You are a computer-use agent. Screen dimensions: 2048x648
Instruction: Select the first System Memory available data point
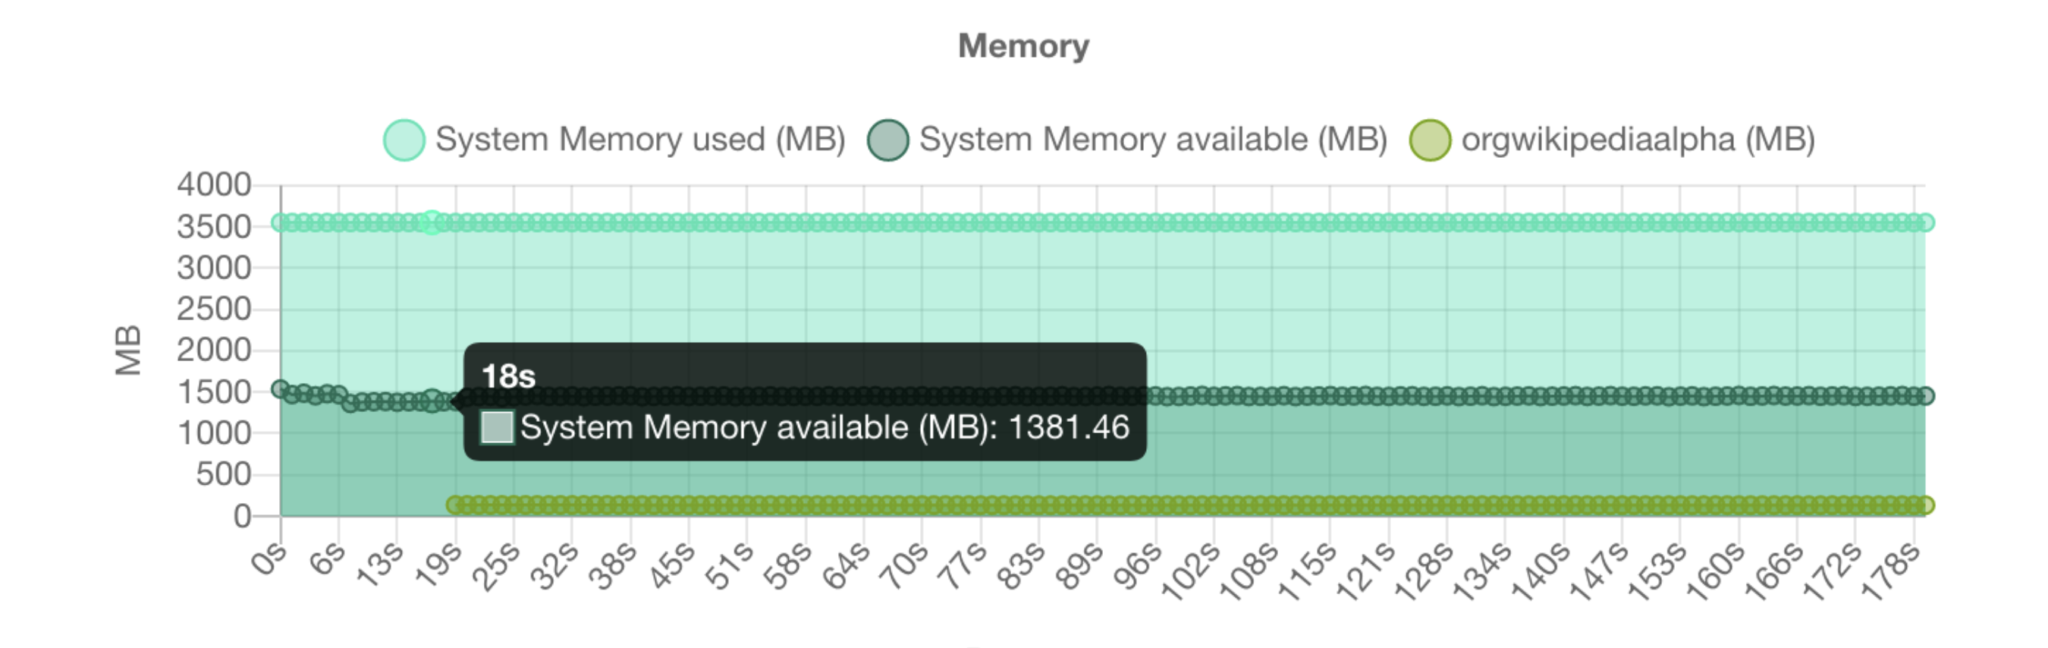point(281,389)
